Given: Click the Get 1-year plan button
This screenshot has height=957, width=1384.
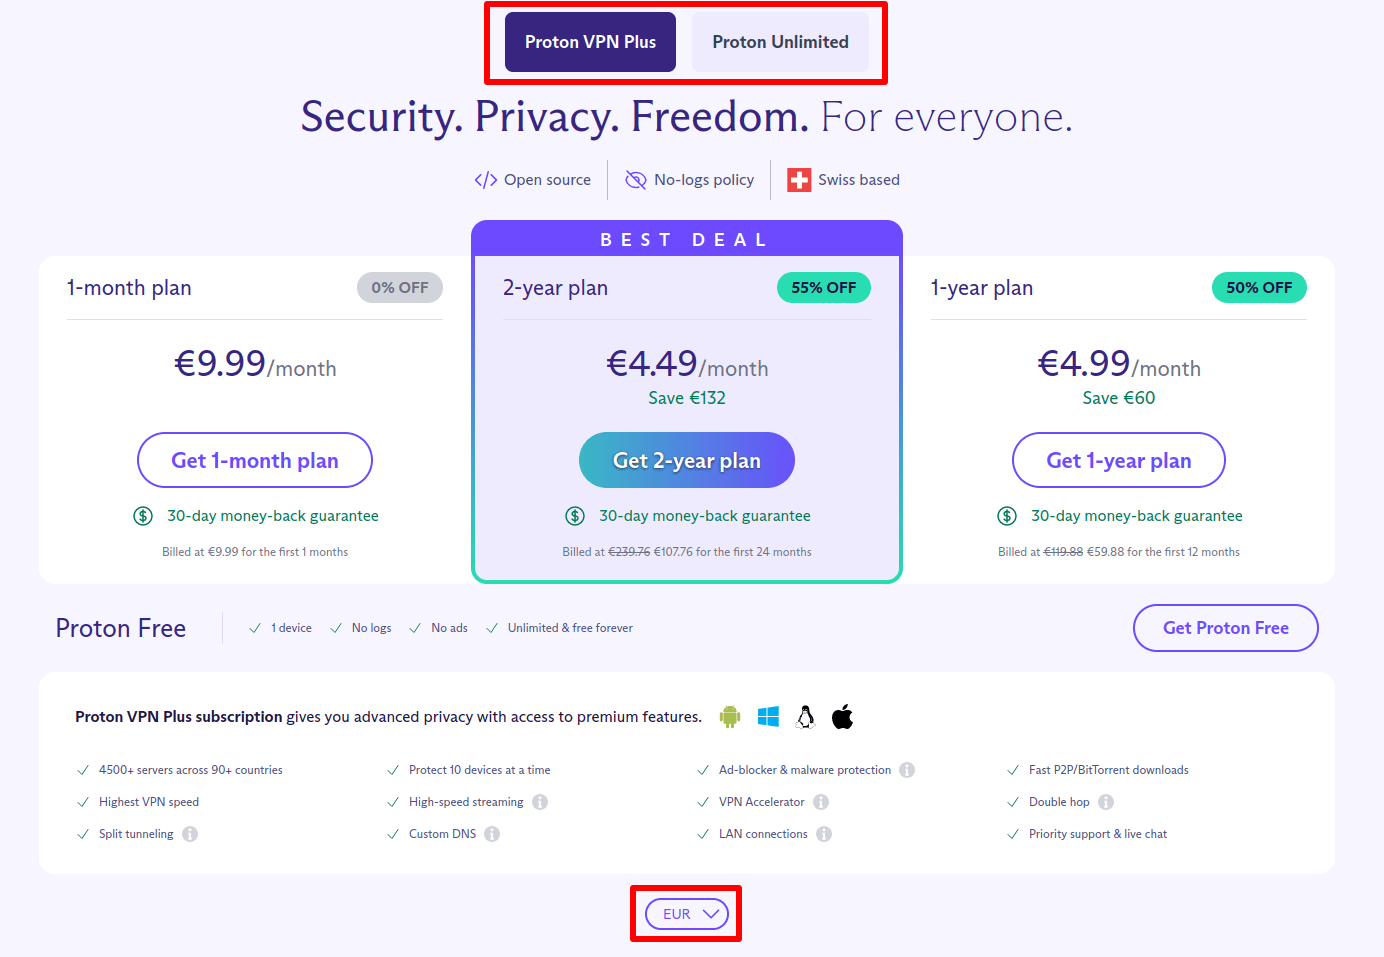Looking at the screenshot, I should click(1118, 460).
